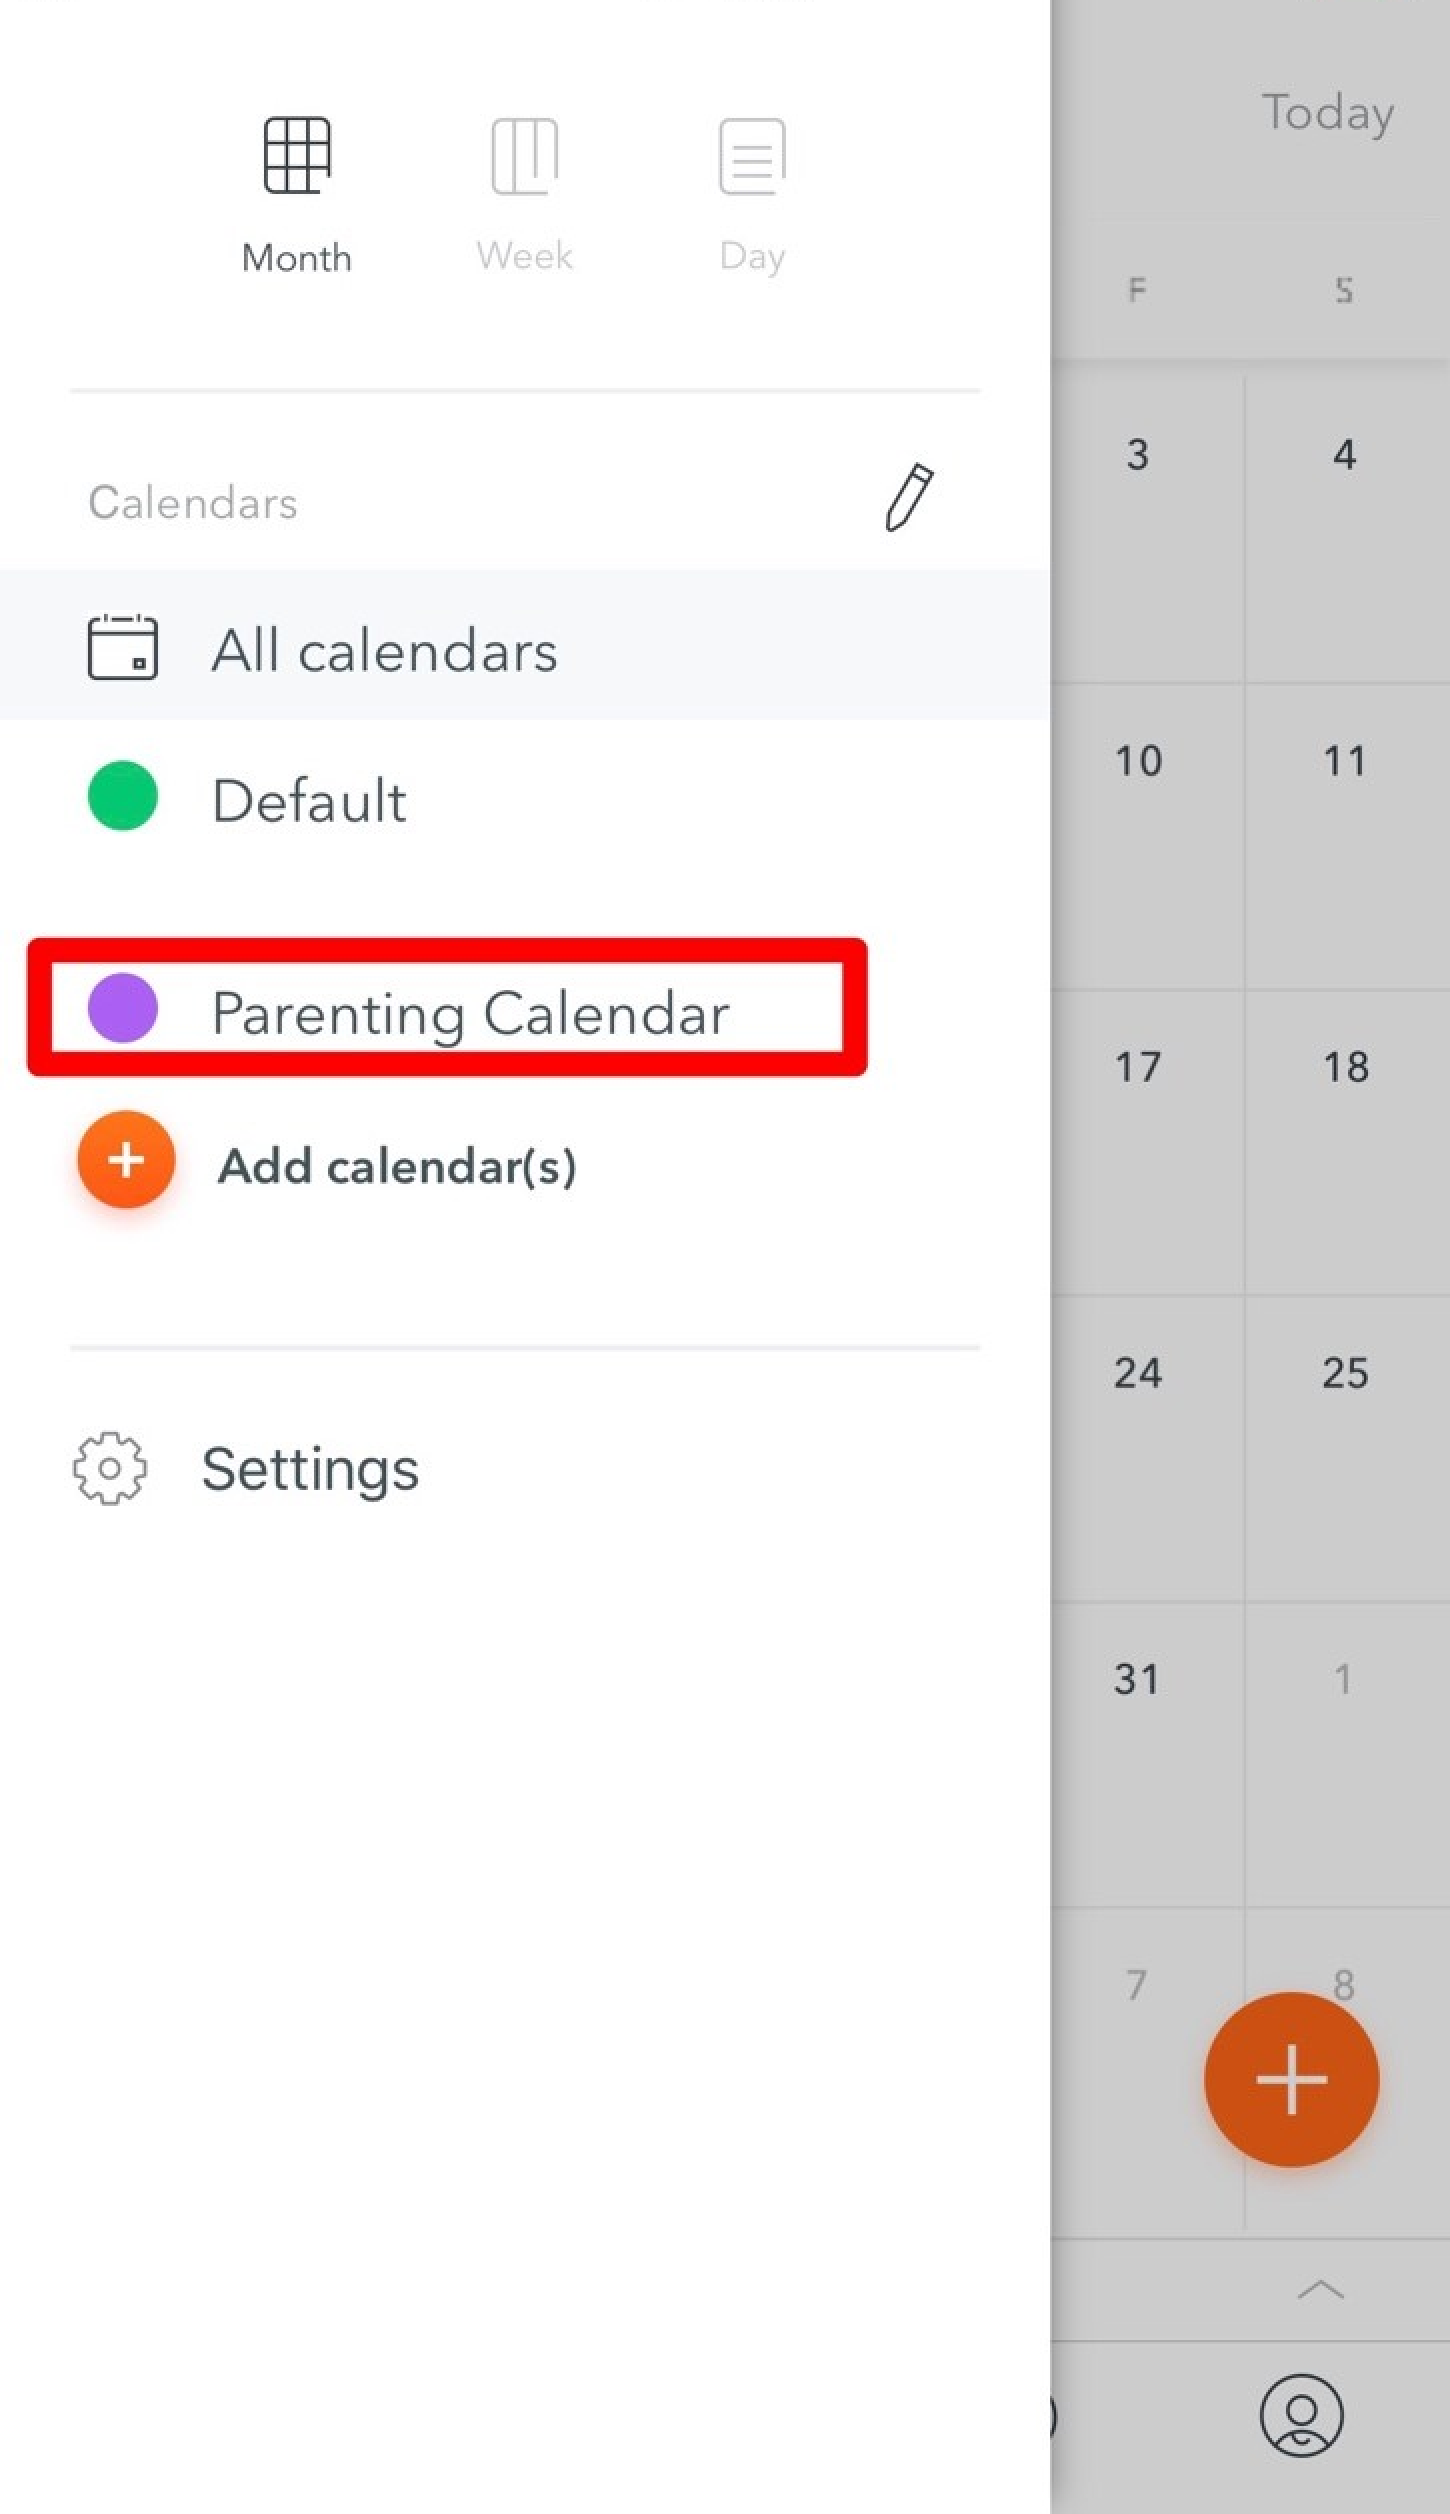
Task: Click Add calendar(s) text
Action: 397,1166
